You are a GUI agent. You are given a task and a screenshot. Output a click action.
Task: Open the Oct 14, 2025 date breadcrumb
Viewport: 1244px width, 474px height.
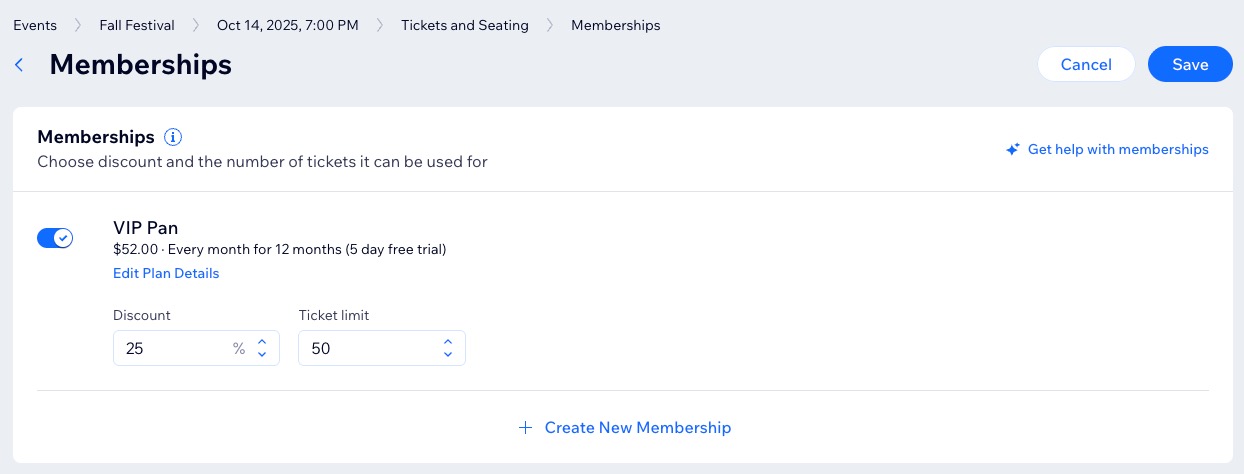[288, 25]
